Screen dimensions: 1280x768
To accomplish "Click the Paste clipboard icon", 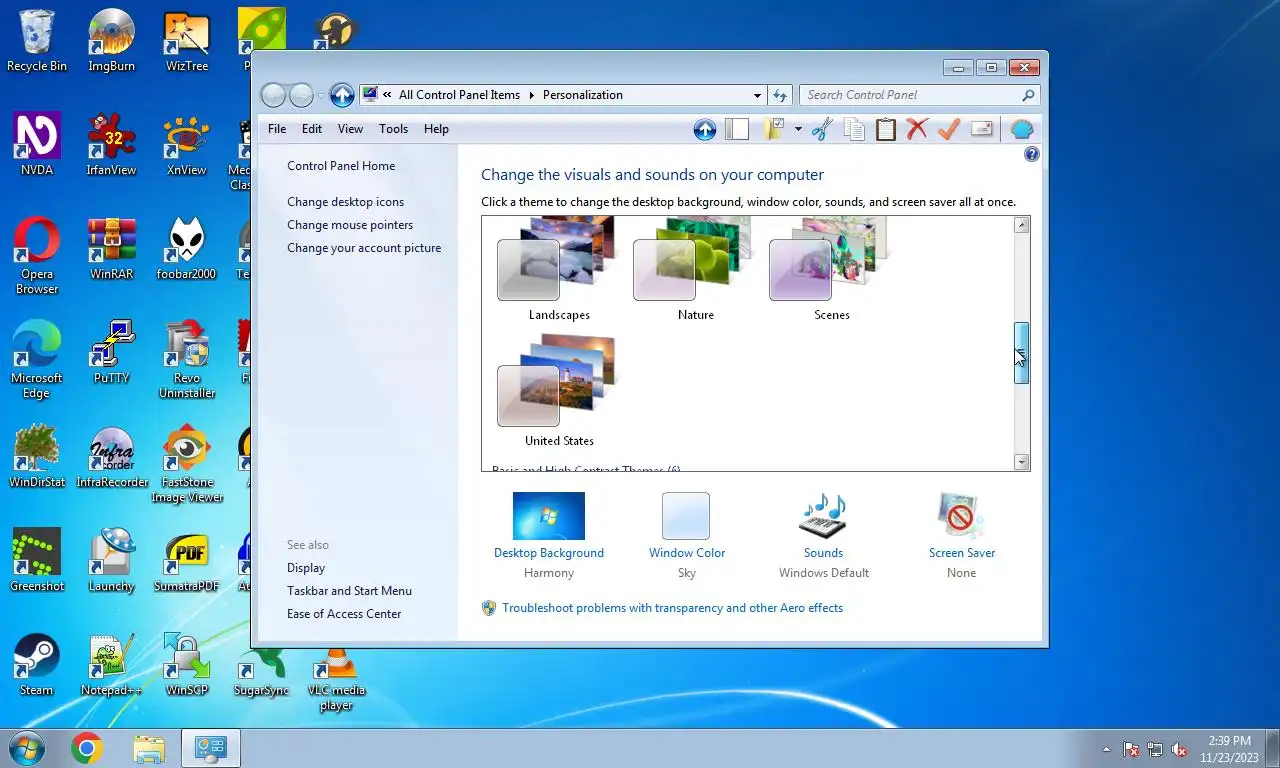I will 886,129.
